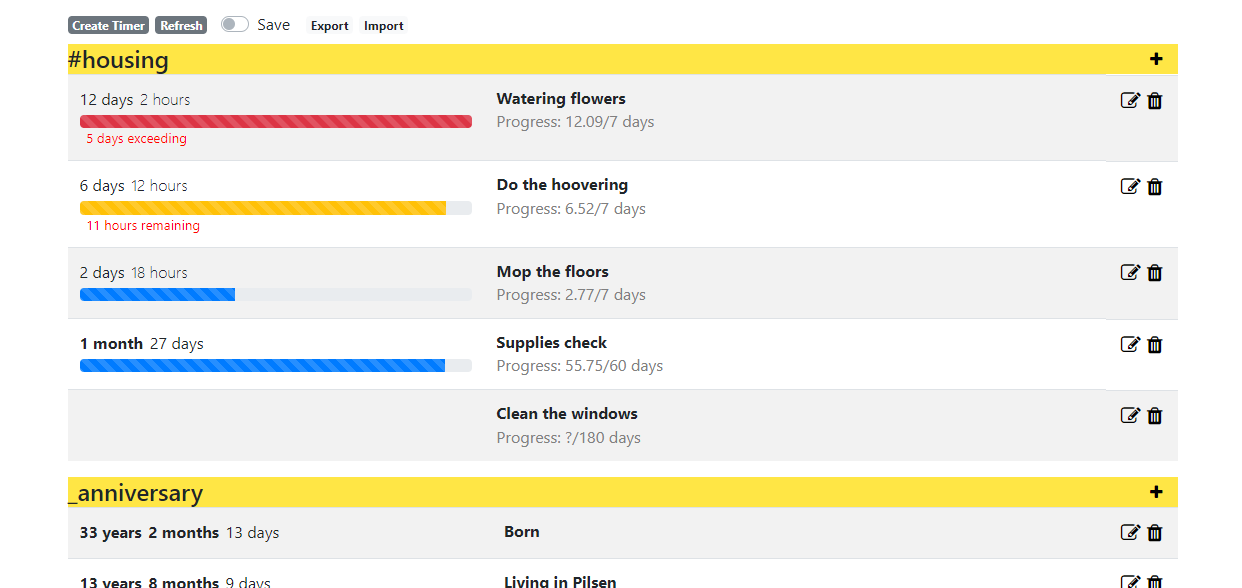Click the plus icon on _anniversary header
The image size is (1242, 588).
[x=1155, y=492]
